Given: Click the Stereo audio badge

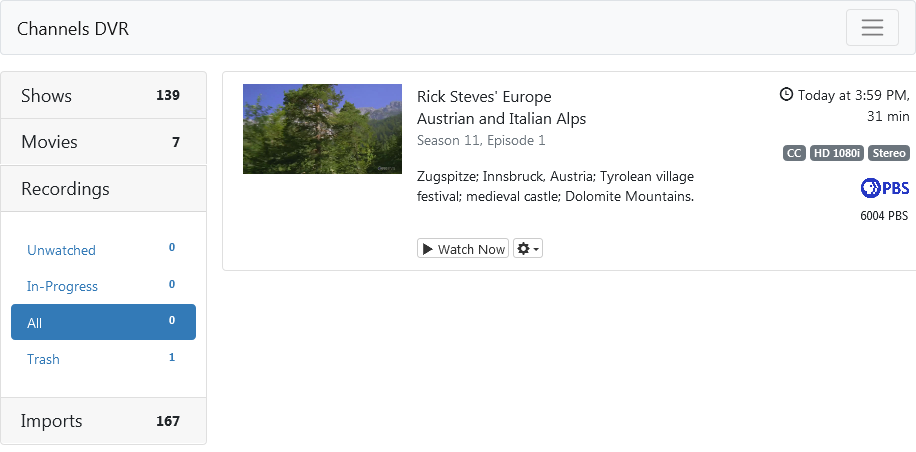Looking at the screenshot, I should [x=888, y=153].
